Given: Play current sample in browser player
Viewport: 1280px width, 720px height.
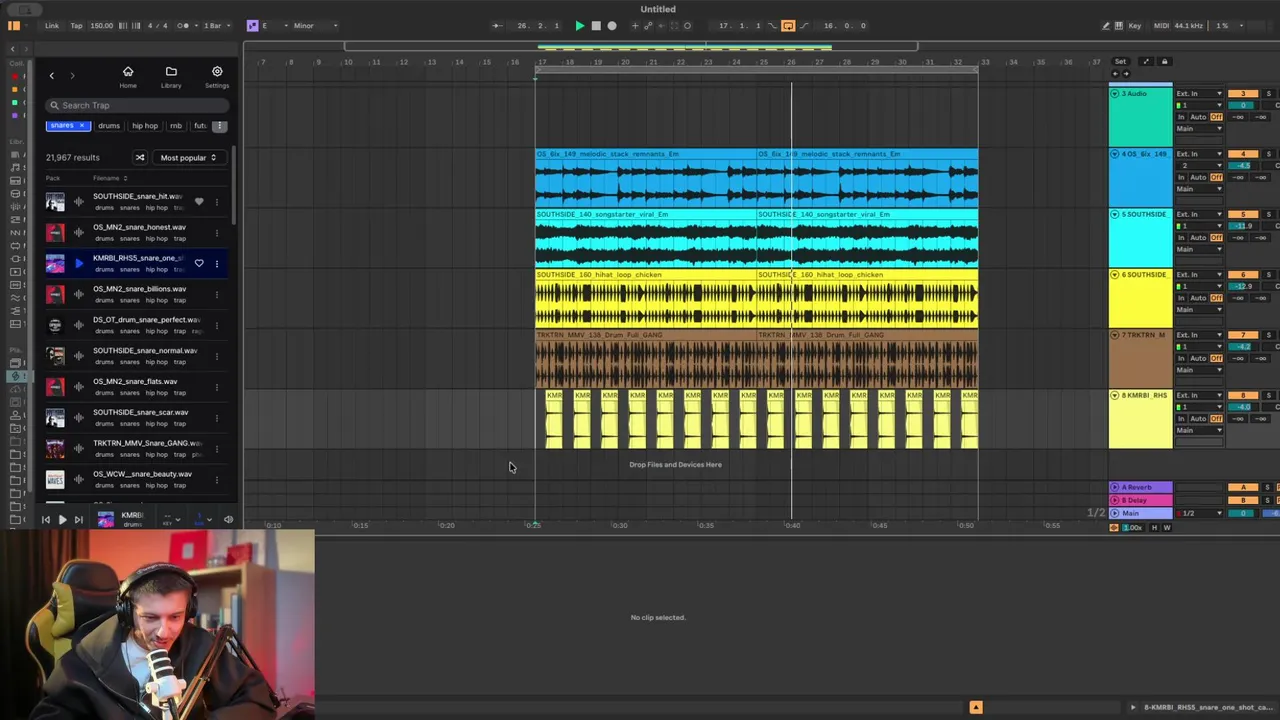Looking at the screenshot, I should [x=62, y=519].
